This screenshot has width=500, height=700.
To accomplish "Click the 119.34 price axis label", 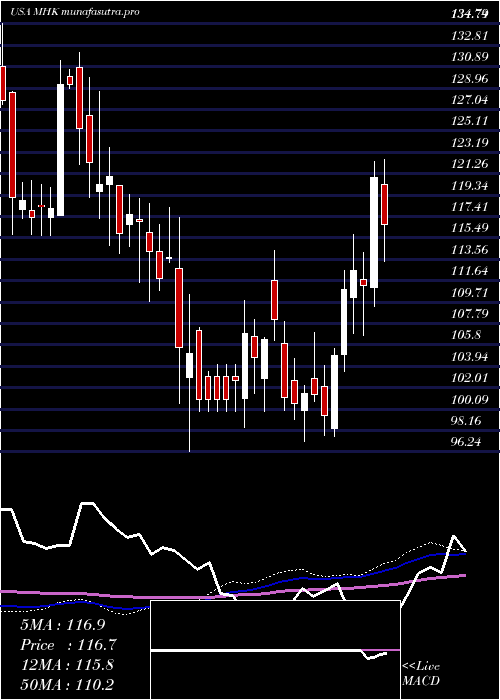I will 469,185.
